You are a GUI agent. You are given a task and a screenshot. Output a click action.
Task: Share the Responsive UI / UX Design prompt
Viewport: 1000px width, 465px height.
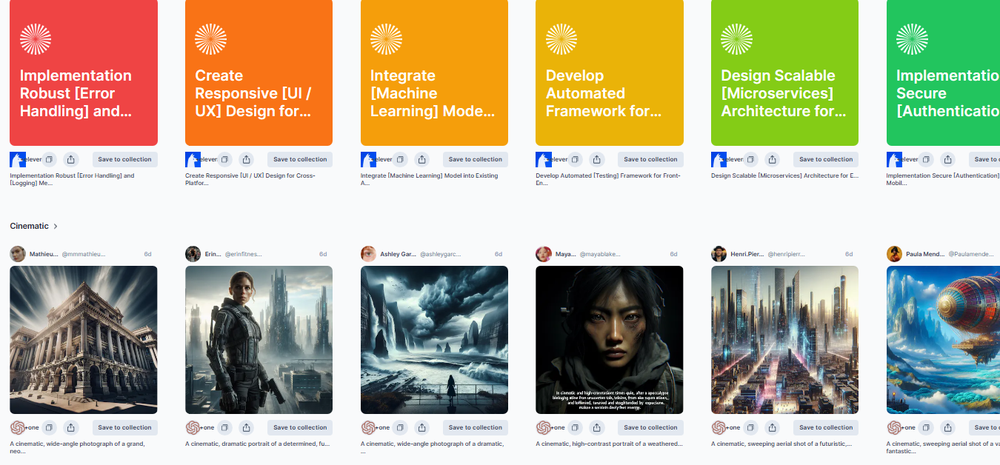[247, 159]
